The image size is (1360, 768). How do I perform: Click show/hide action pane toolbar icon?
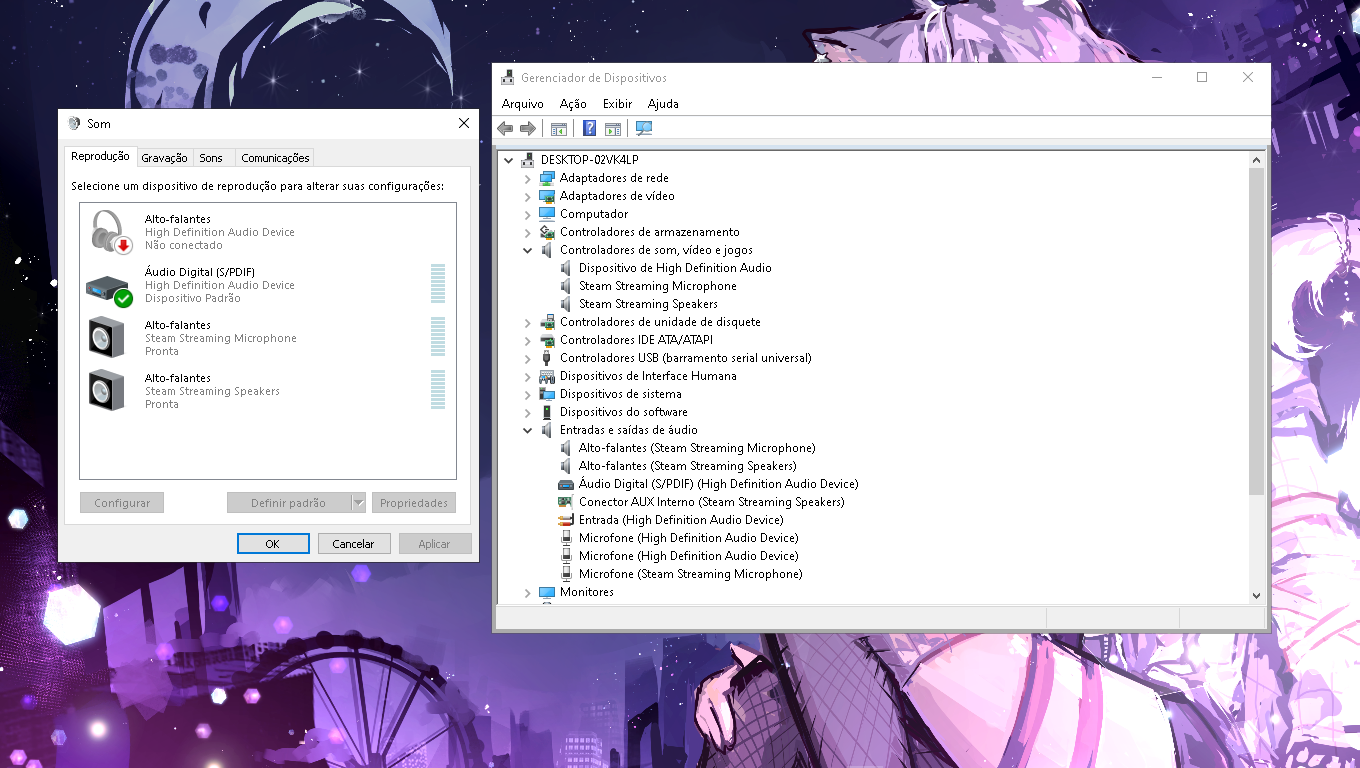coord(613,128)
